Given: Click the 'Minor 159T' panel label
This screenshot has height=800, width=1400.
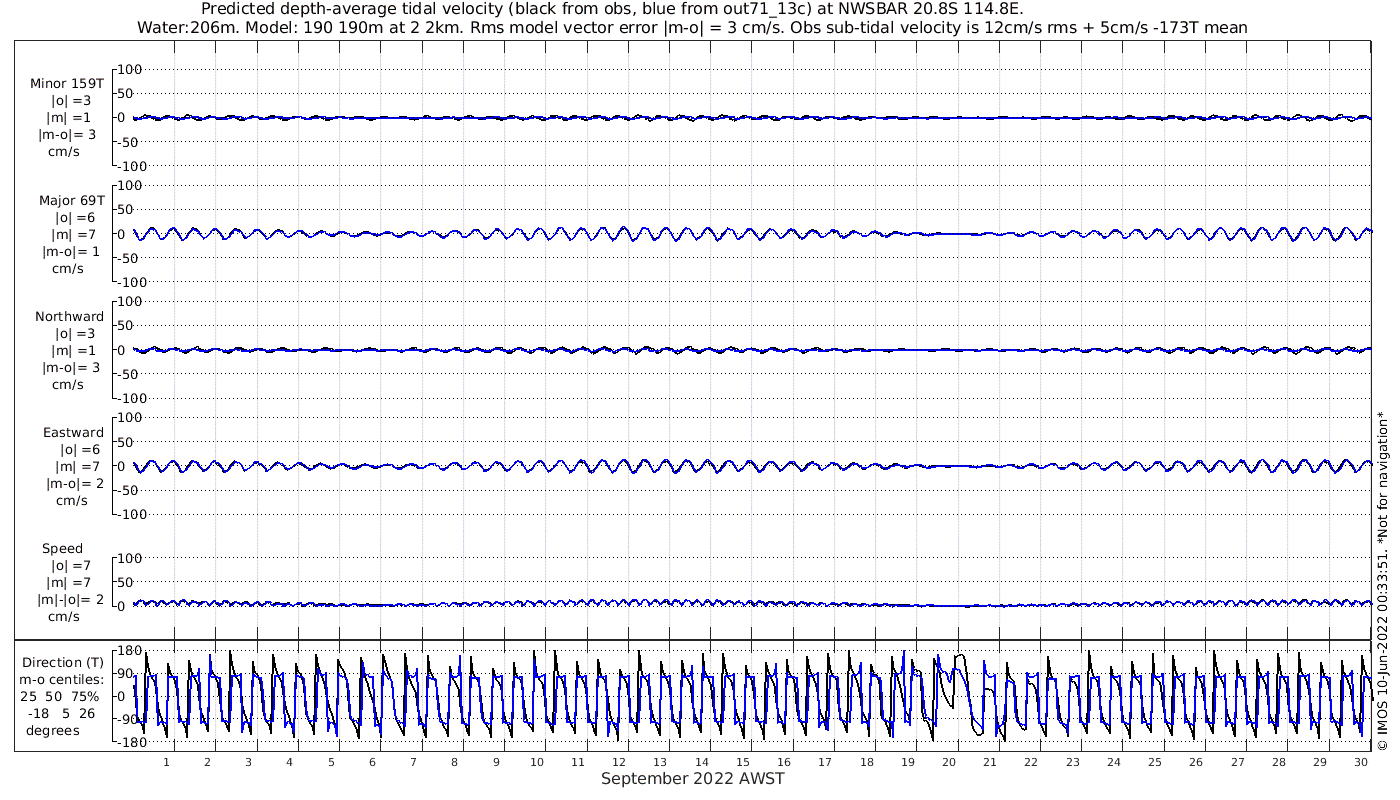Looking at the screenshot, I should [x=67, y=84].
